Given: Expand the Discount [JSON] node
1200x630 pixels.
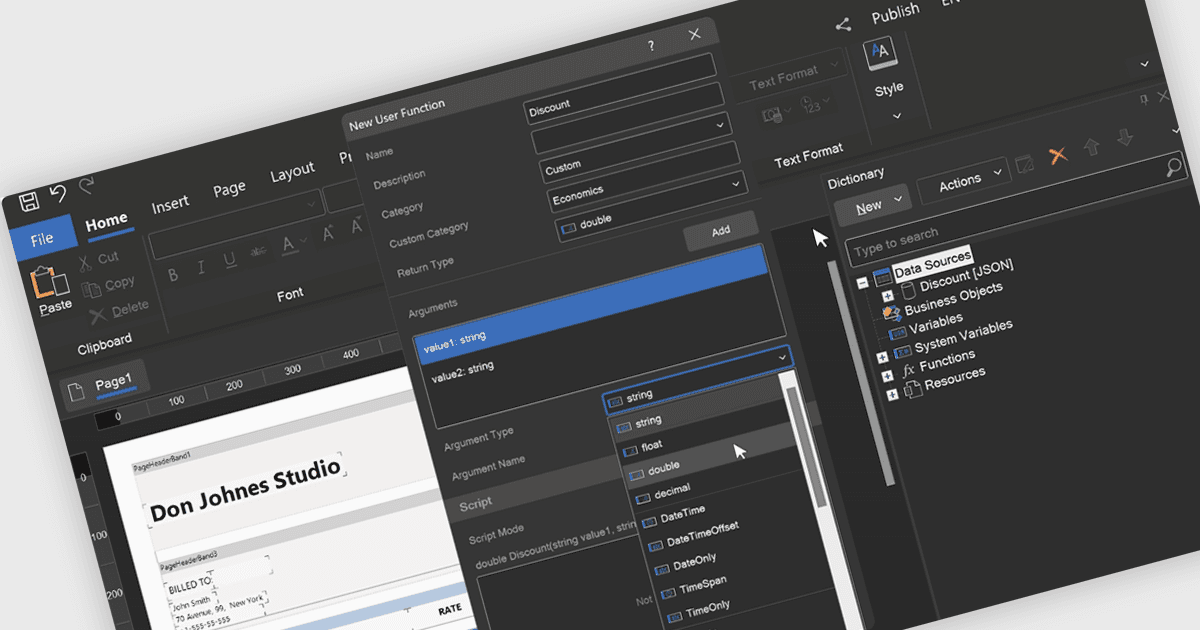Looking at the screenshot, I should click(x=887, y=296).
